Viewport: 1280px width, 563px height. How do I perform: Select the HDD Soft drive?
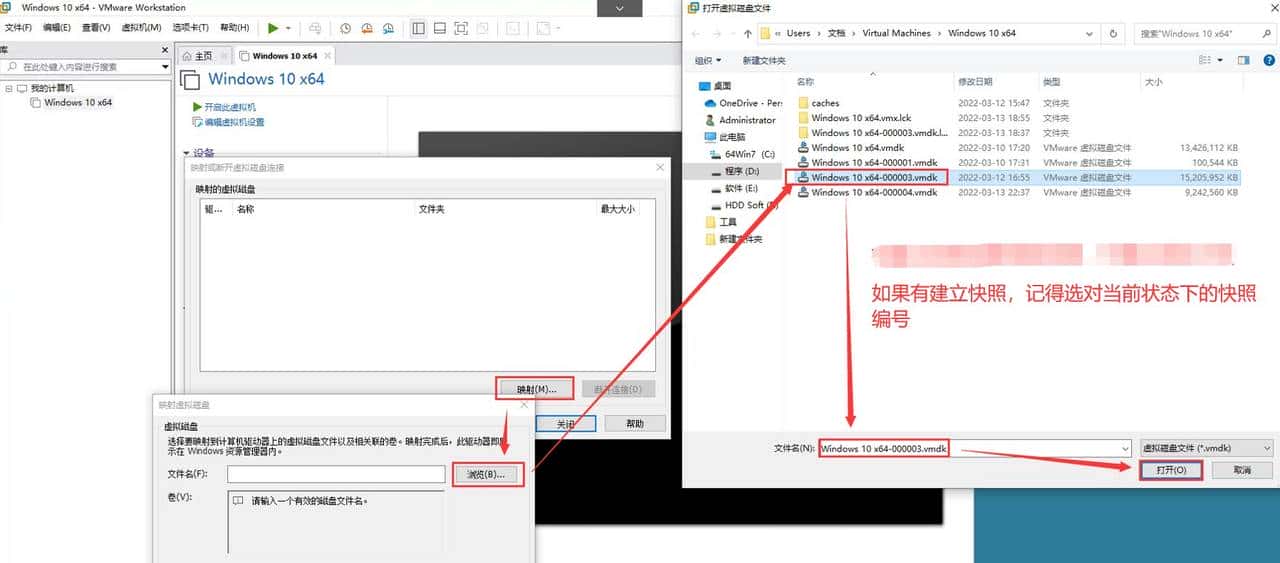(x=745, y=205)
